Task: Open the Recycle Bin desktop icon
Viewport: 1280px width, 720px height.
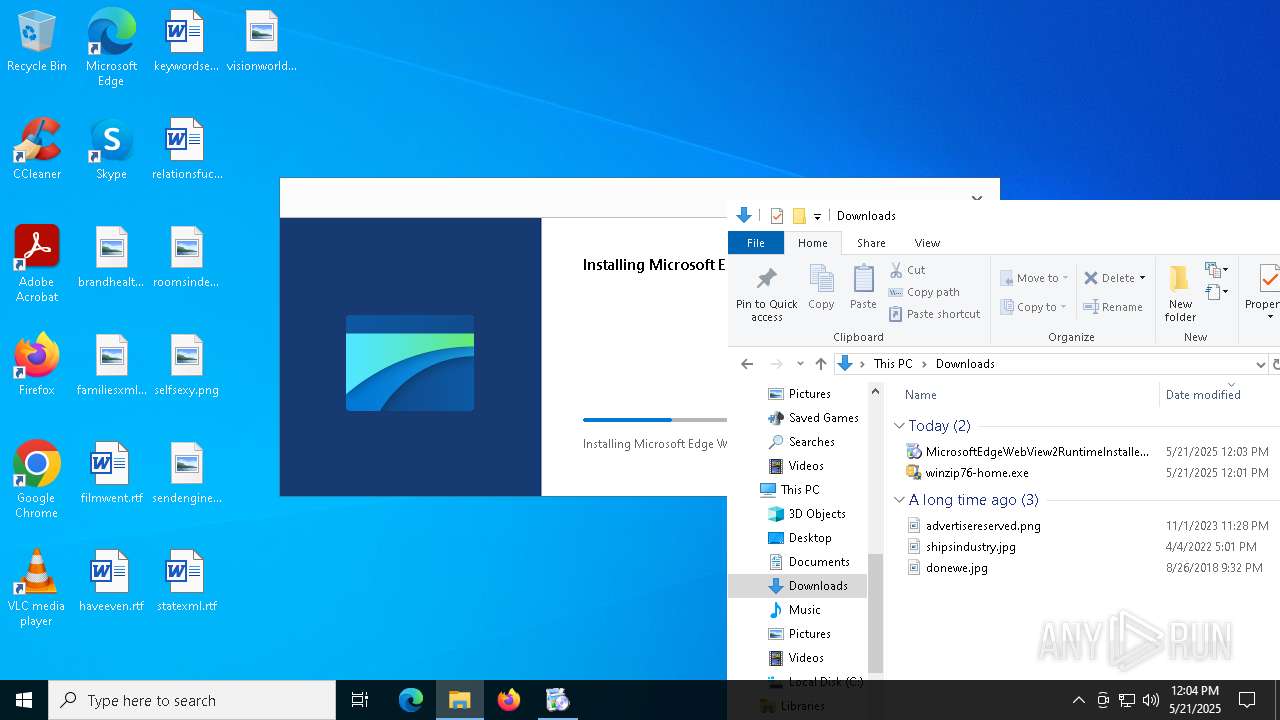Action: coord(37,42)
